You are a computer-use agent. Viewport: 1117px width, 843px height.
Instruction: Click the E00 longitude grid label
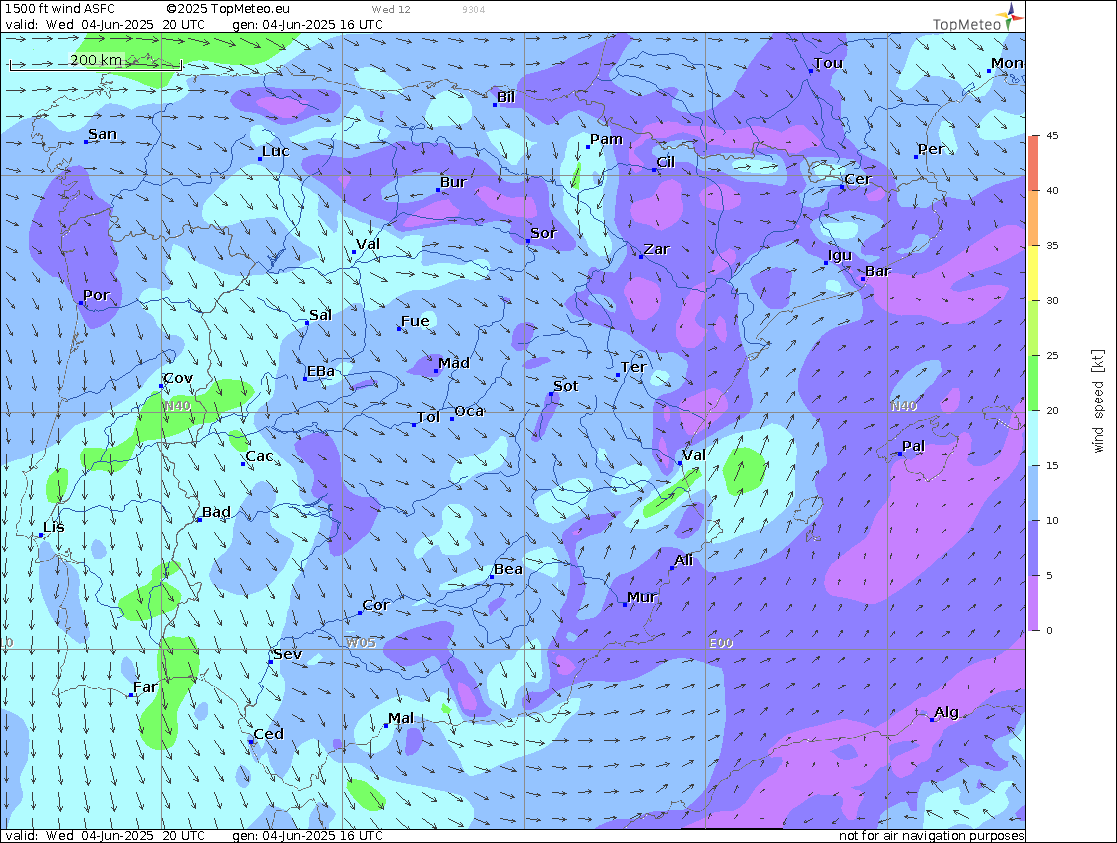(721, 643)
